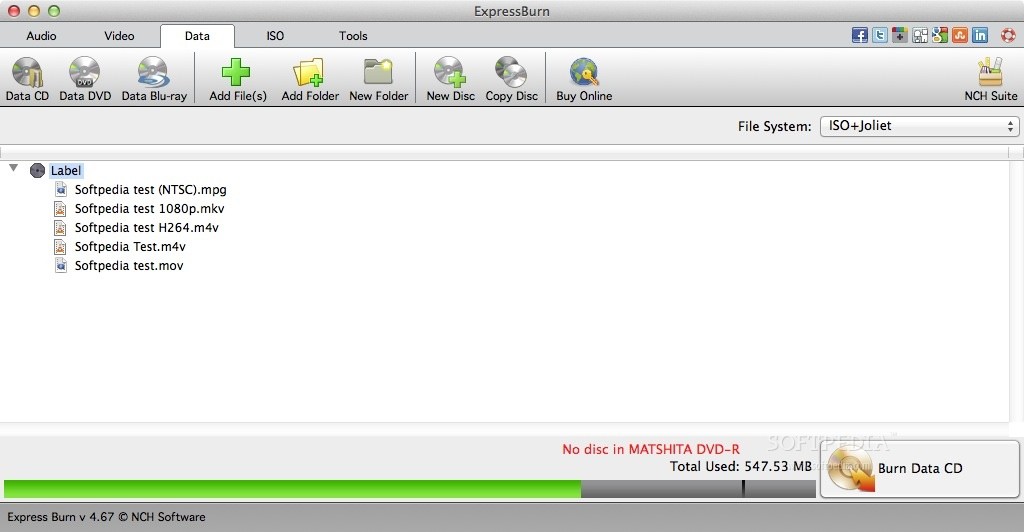Screen dimensions: 1024x532
Task: Share on LinkedIn
Action: [x=980, y=35]
